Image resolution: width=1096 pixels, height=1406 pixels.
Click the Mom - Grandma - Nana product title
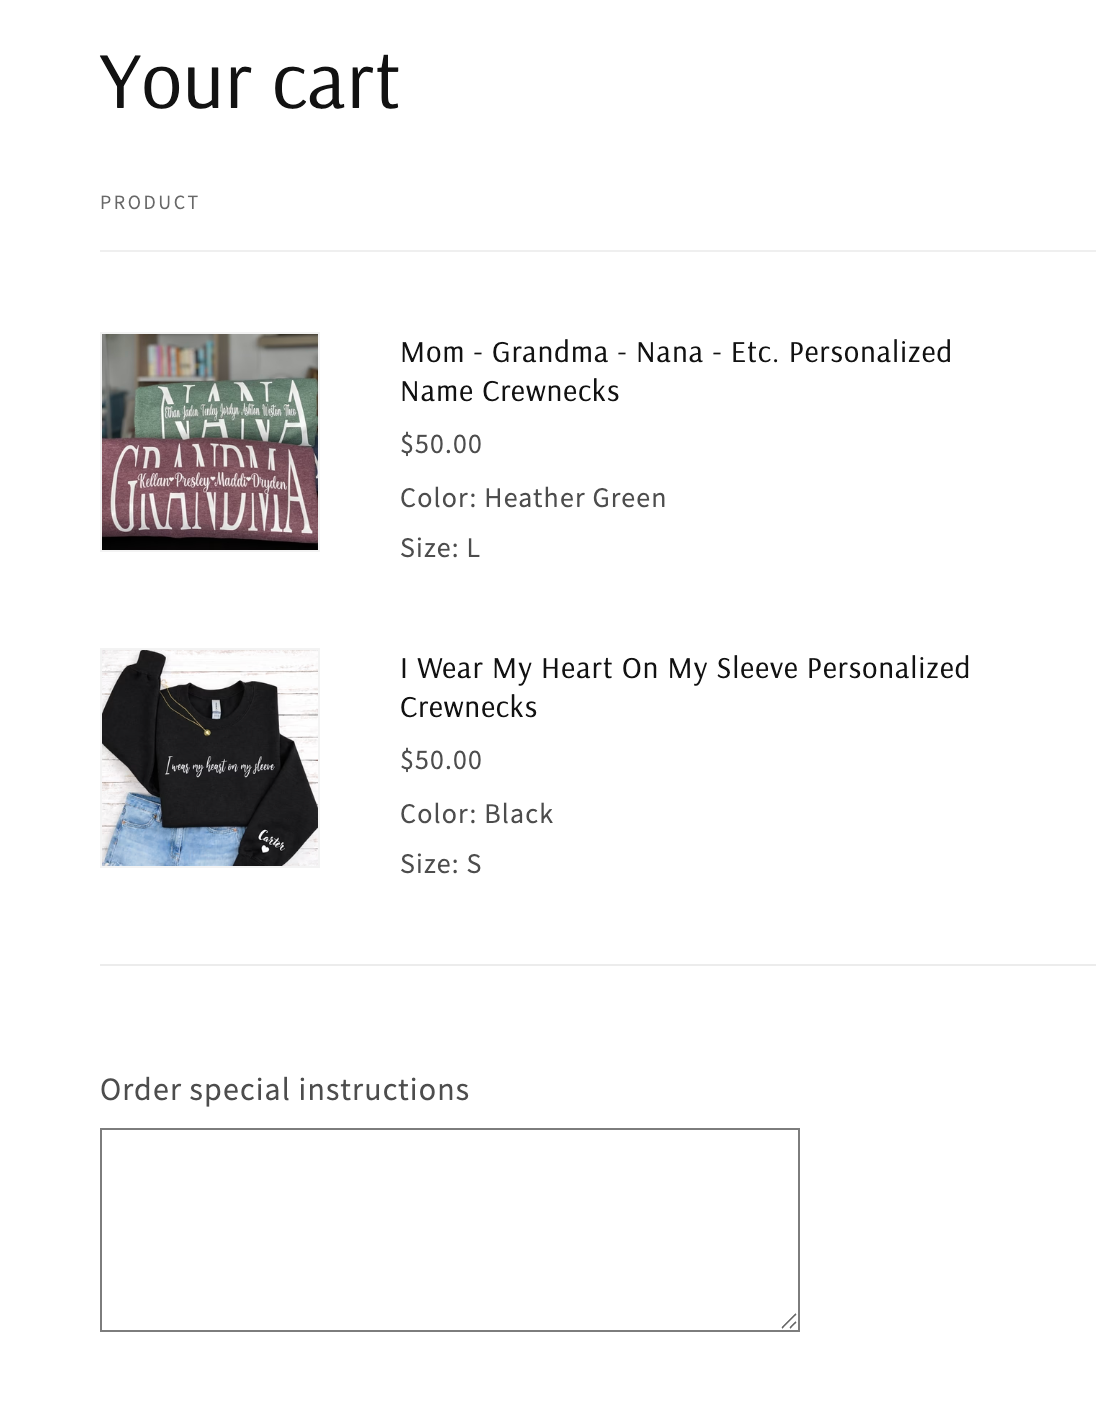tap(675, 352)
